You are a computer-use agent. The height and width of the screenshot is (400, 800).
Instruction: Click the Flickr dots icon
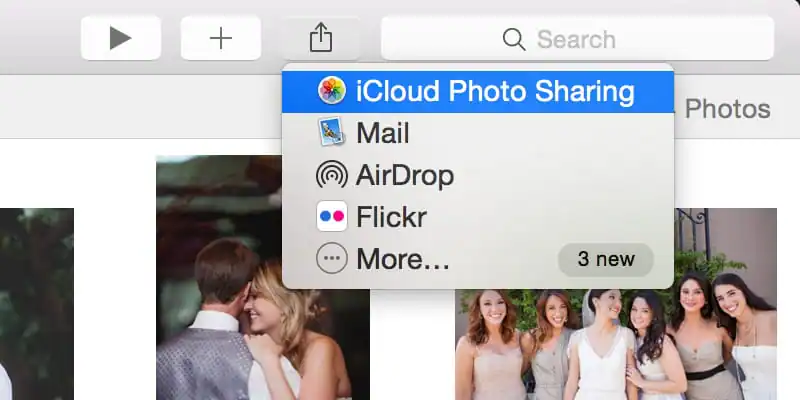pos(332,216)
